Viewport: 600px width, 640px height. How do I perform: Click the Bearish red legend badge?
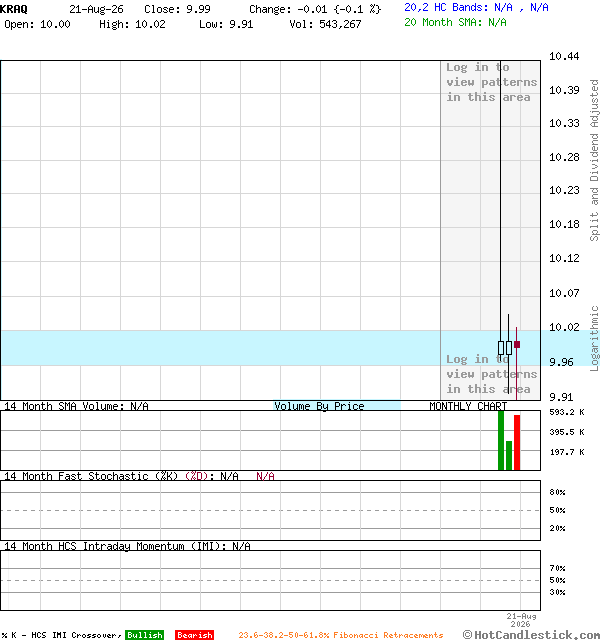pyautogui.click(x=195, y=635)
